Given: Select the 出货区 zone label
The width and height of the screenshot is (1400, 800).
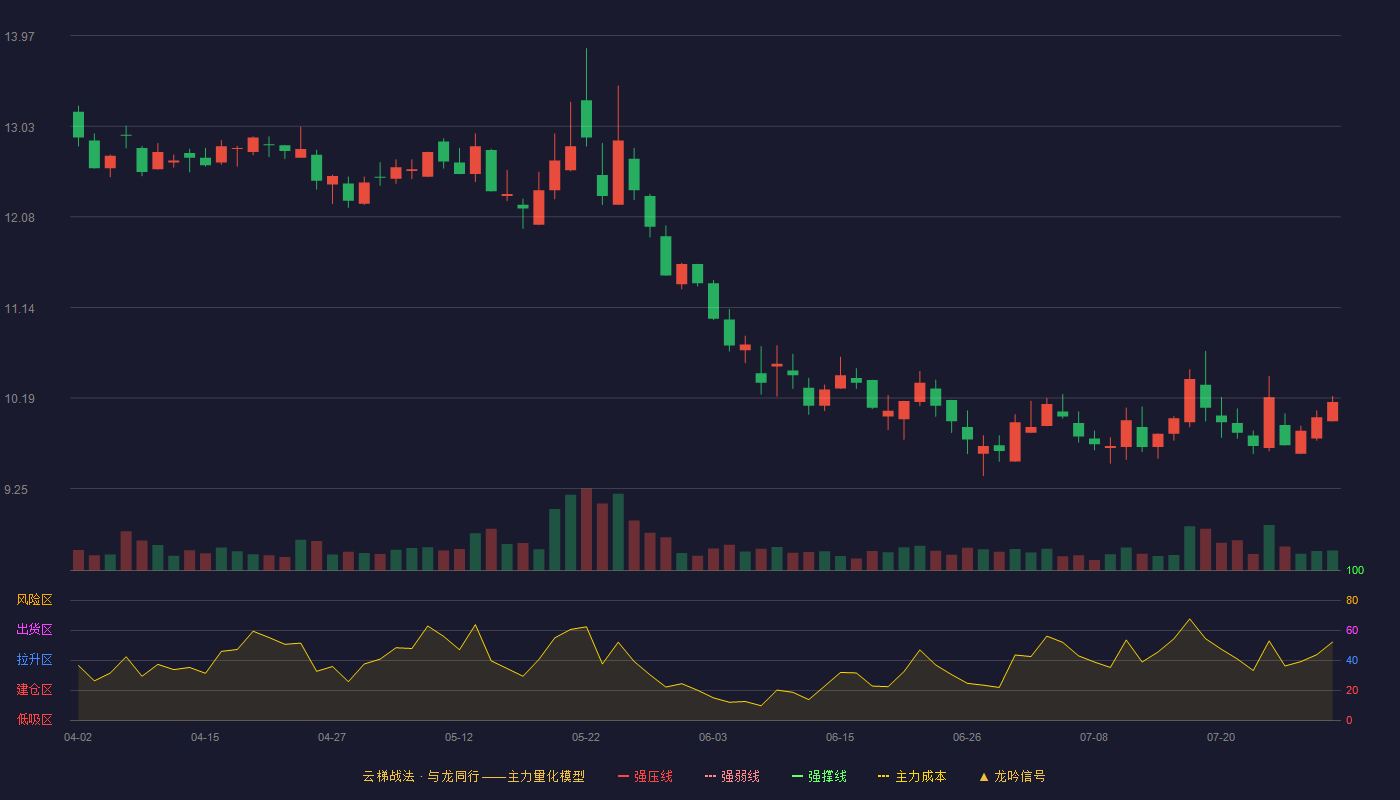Looking at the screenshot, I should [x=34, y=630].
